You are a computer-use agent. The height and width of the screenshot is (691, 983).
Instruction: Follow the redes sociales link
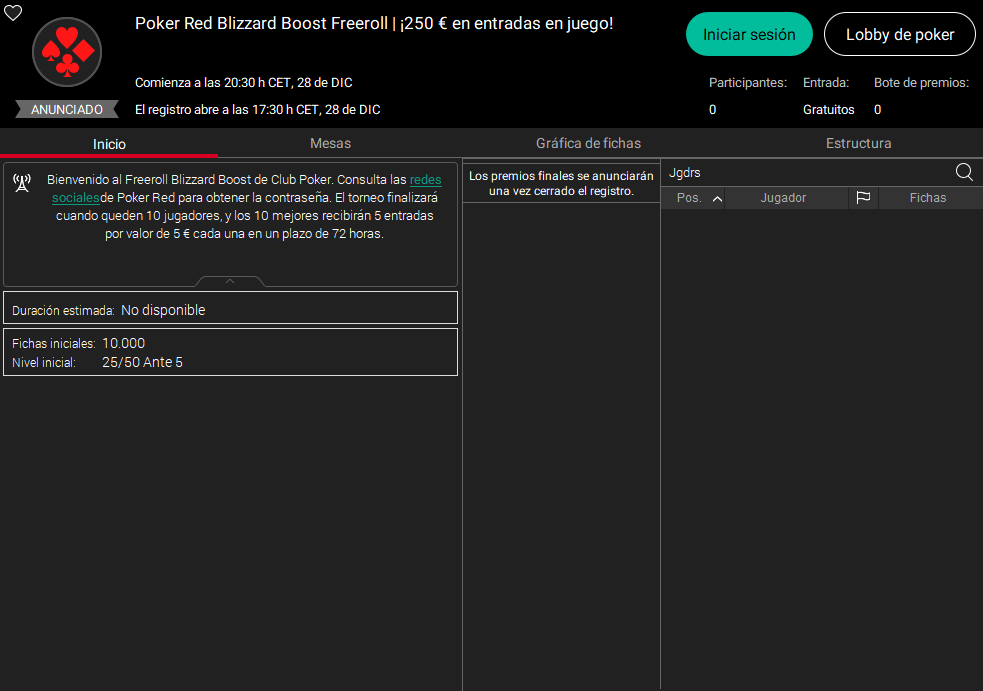click(x=425, y=180)
